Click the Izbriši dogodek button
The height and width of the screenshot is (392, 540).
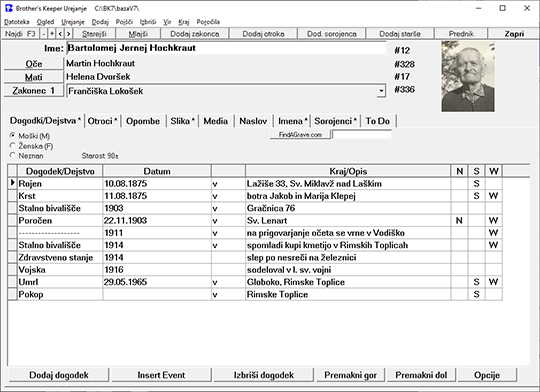(263, 375)
